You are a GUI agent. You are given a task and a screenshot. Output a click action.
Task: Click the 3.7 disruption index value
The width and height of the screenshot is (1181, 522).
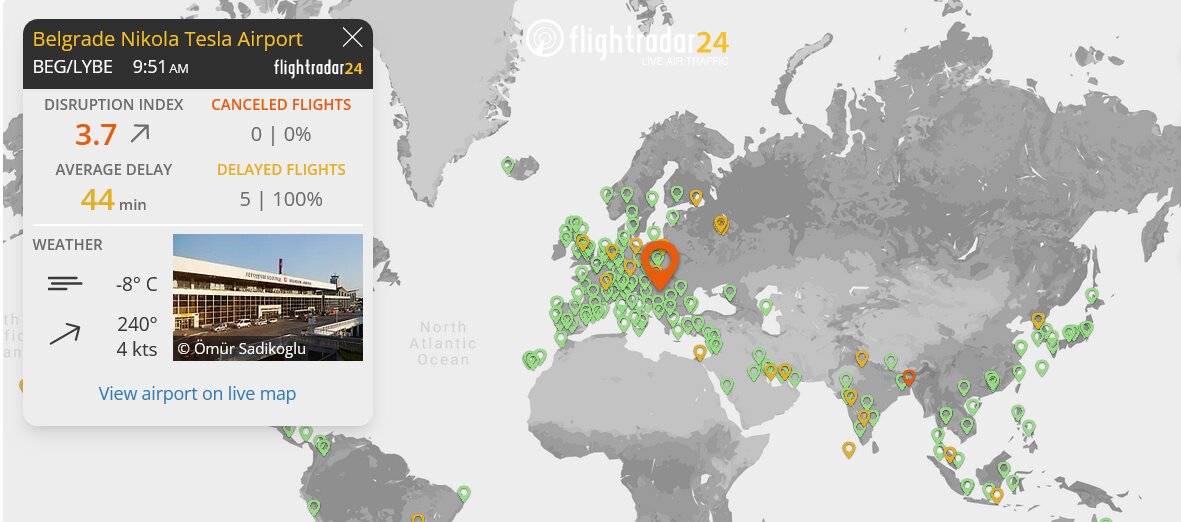pyautogui.click(x=96, y=134)
